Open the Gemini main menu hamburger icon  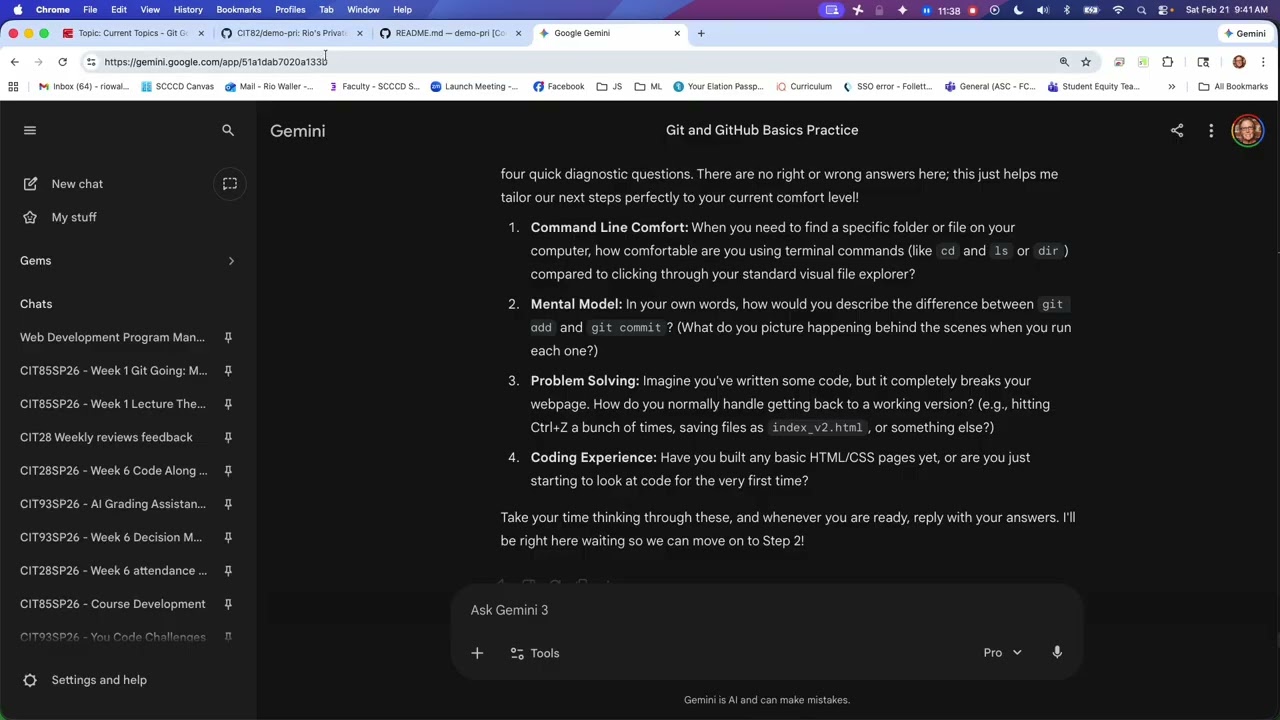tap(30, 130)
